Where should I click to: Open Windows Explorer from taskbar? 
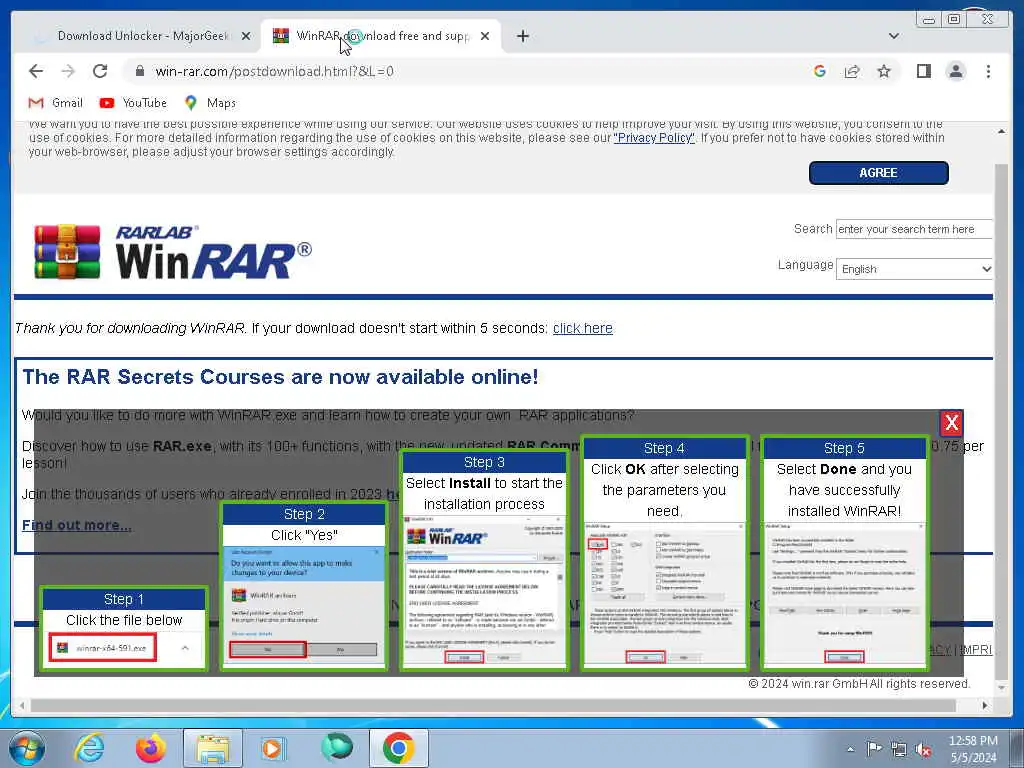[x=213, y=748]
